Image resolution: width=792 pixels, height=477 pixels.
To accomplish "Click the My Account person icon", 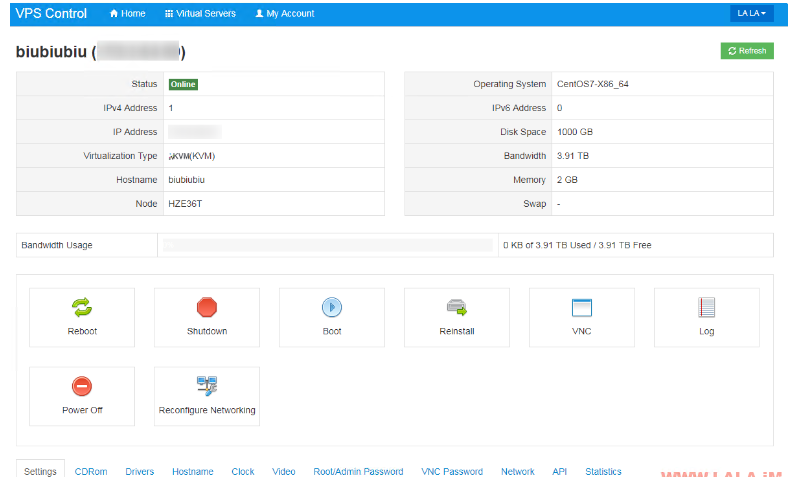I will [x=259, y=14].
